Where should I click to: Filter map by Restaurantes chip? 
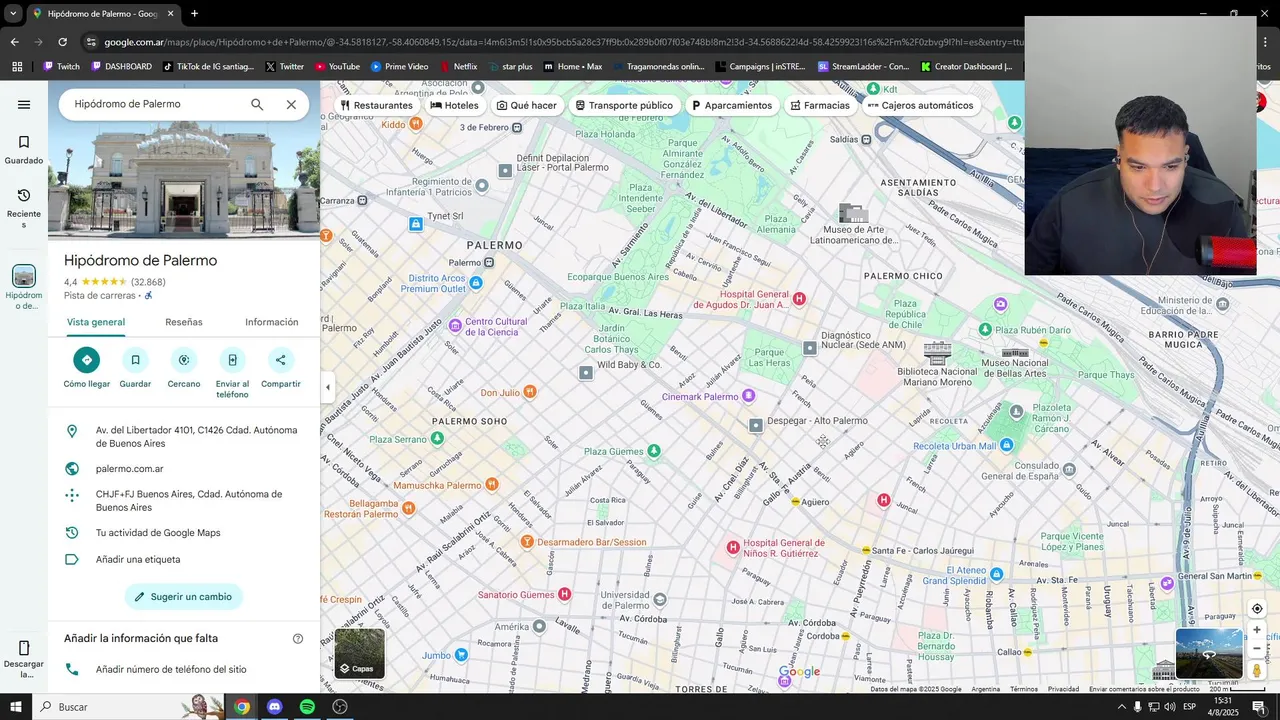click(x=376, y=105)
